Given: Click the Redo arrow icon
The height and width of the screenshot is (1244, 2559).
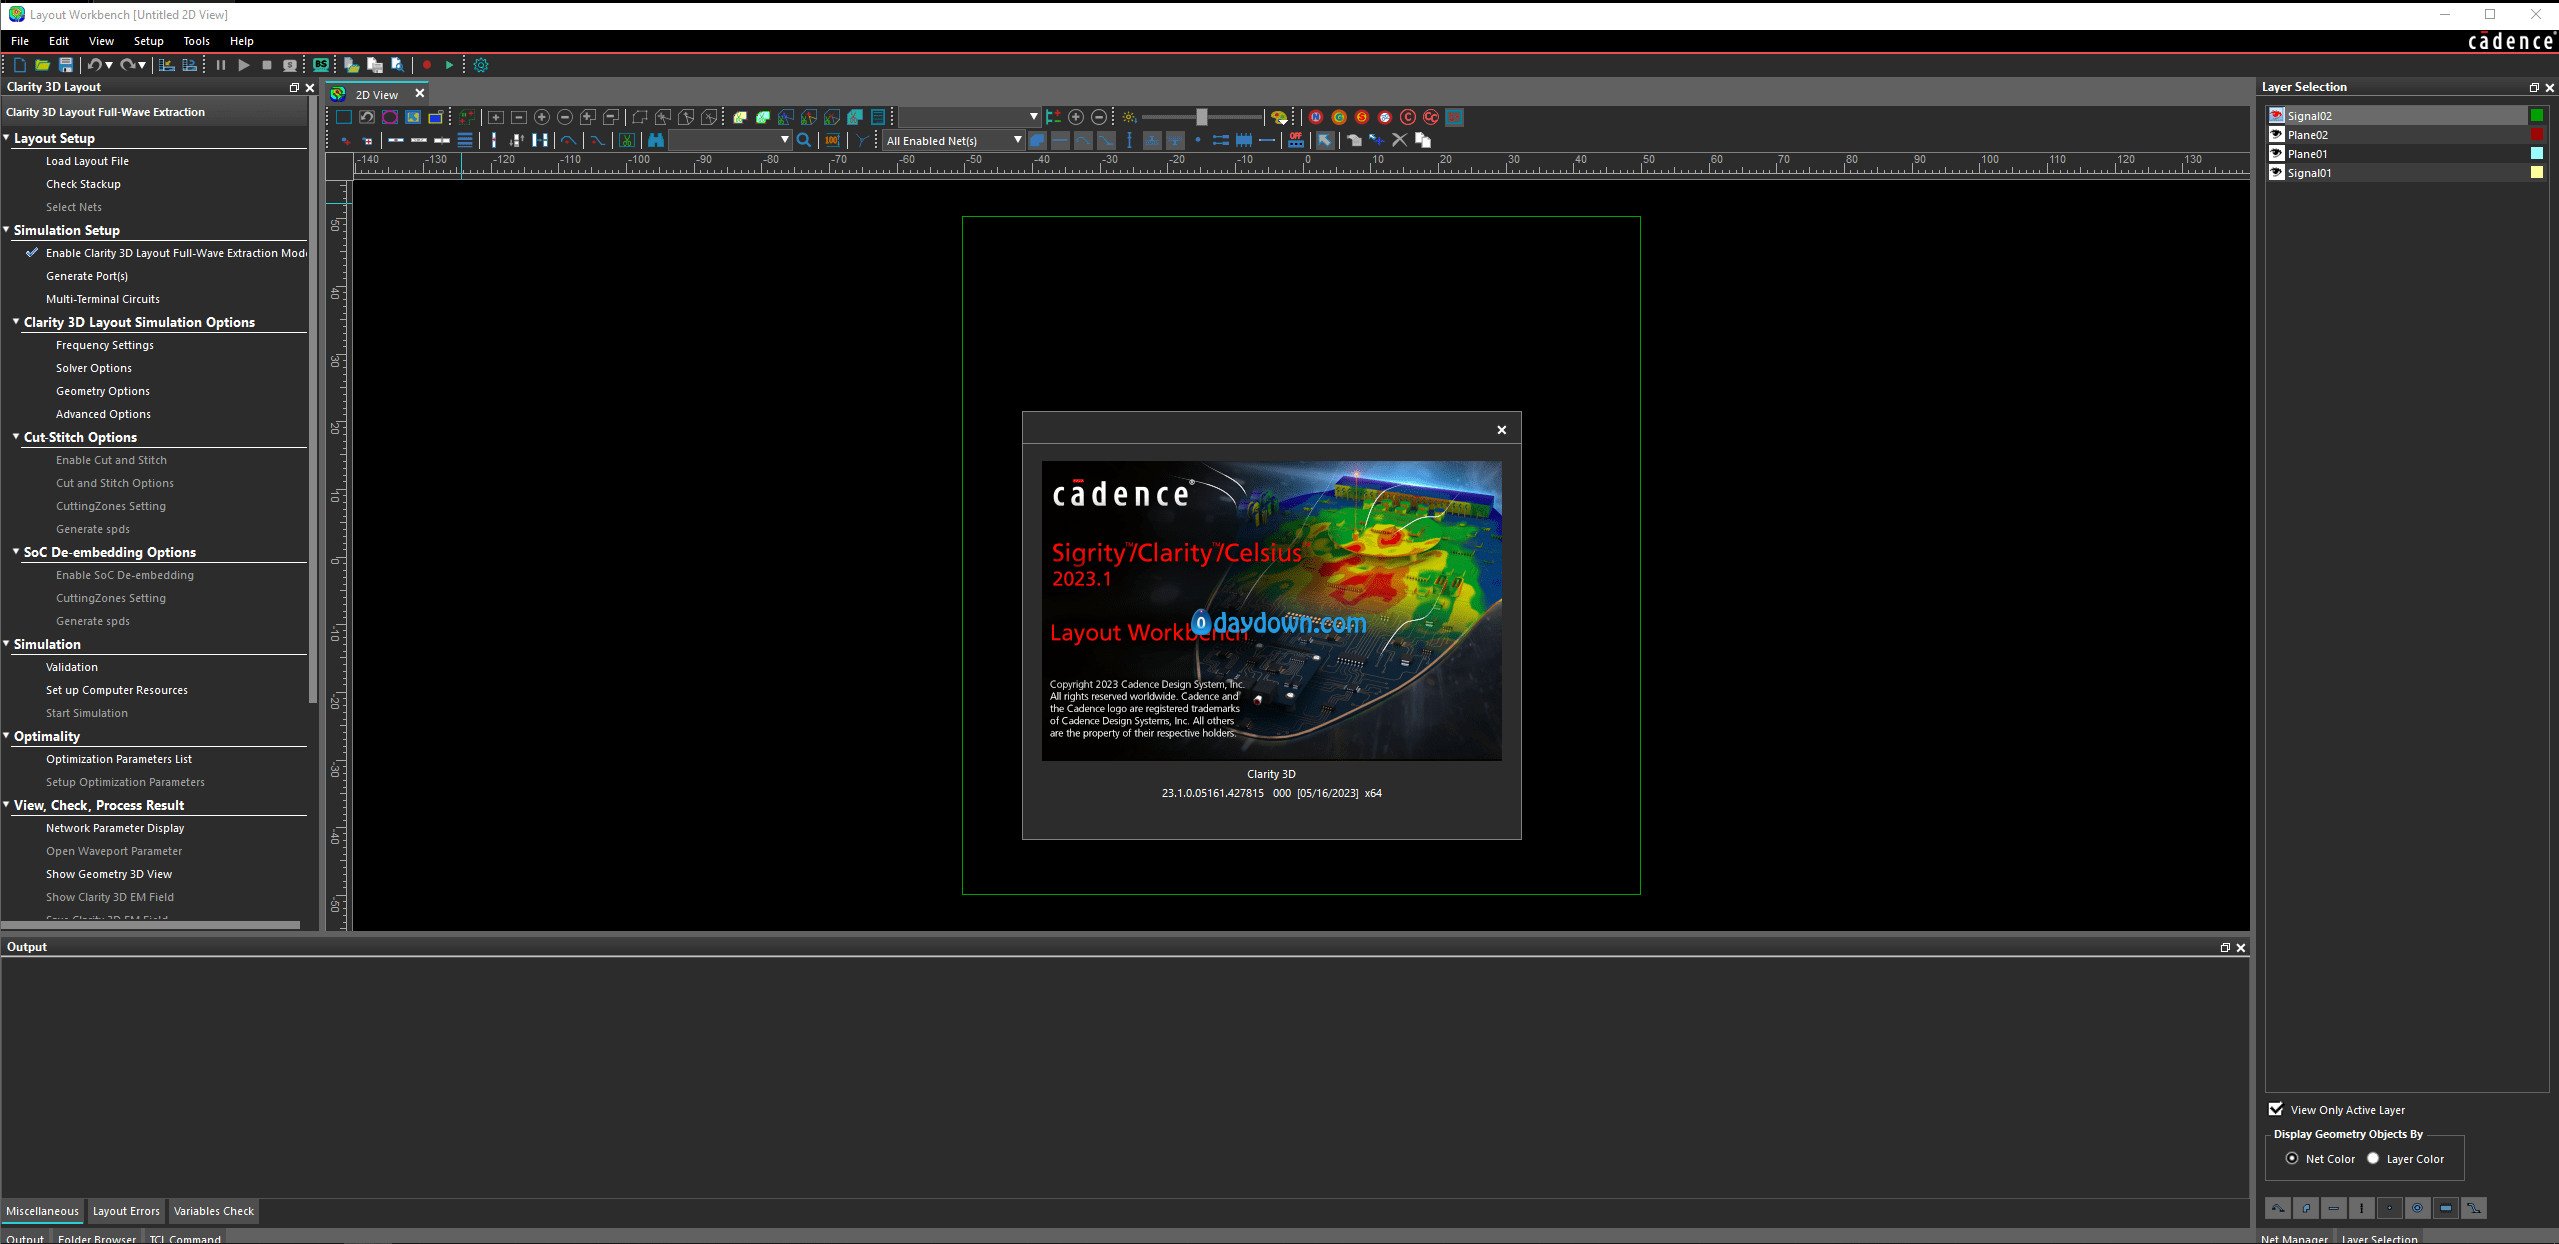Looking at the screenshot, I should (x=127, y=65).
